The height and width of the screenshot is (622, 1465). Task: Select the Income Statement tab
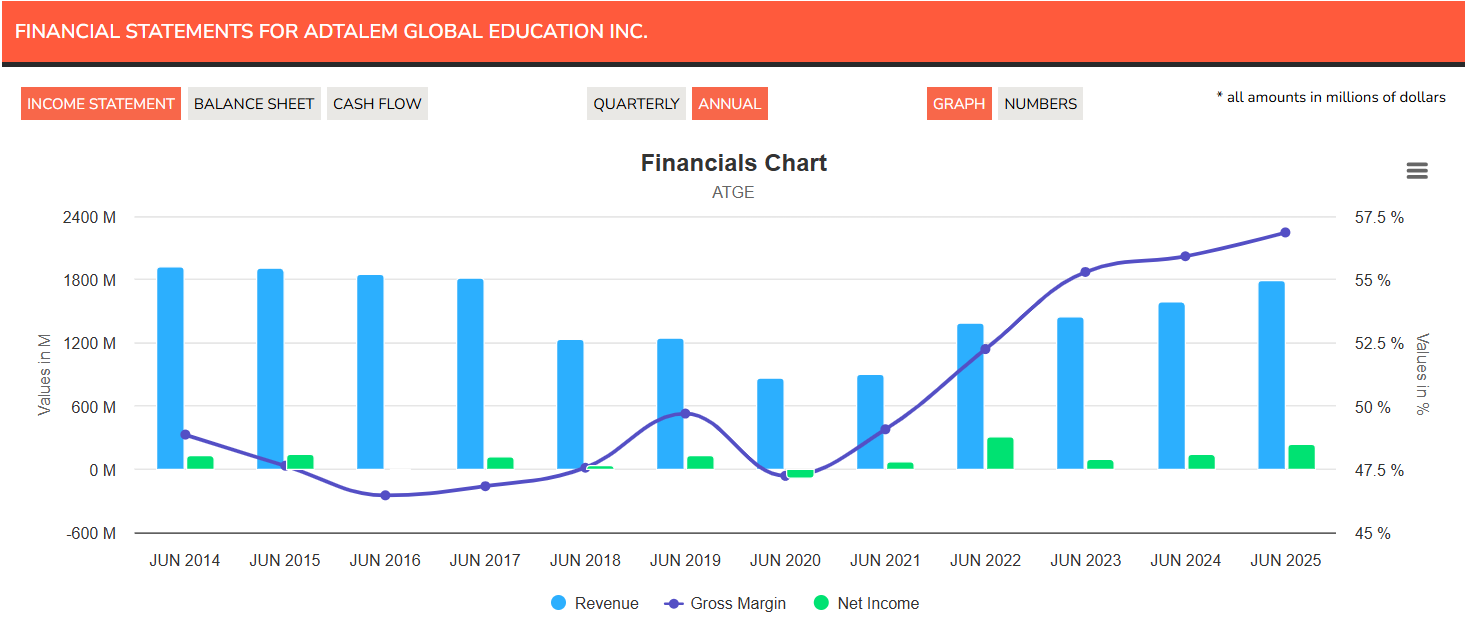point(101,104)
